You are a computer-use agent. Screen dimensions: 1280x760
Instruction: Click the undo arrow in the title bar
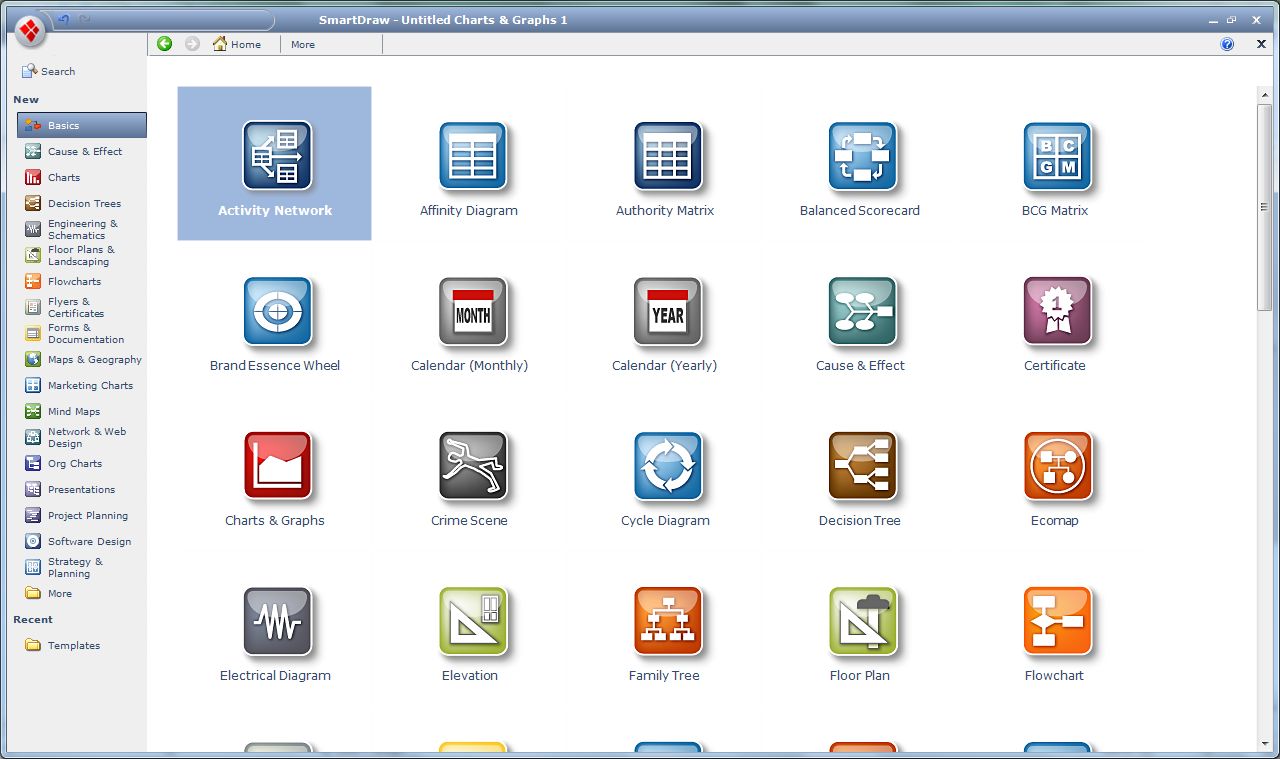coord(63,19)
